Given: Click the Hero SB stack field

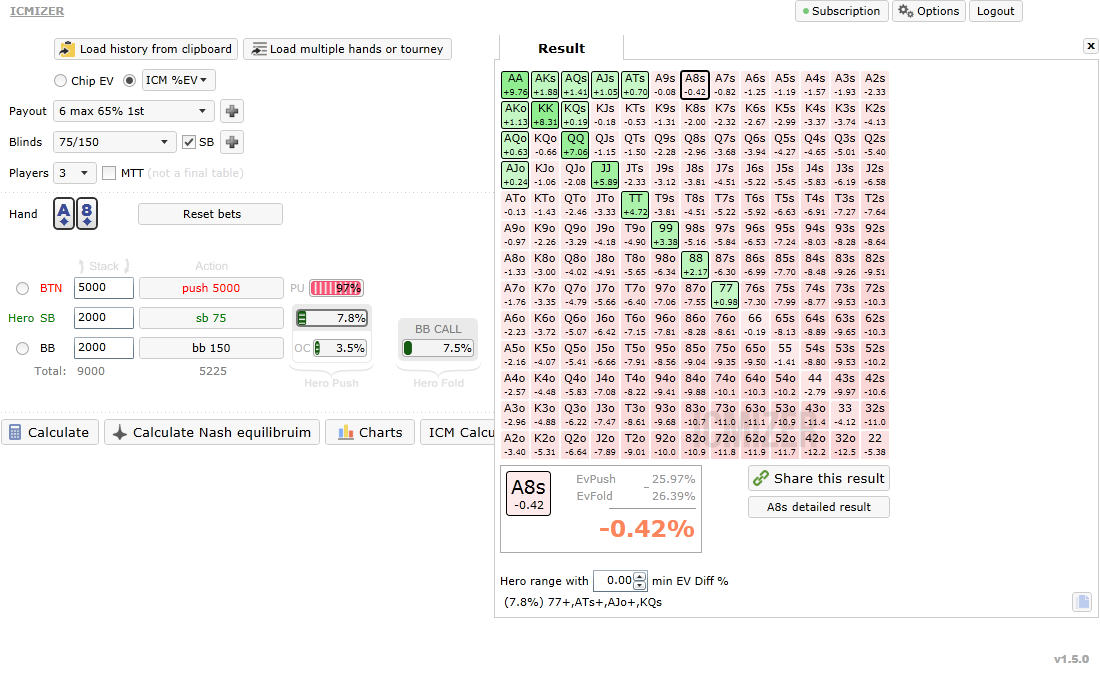Looking at the screenshot, I should 104,318.
